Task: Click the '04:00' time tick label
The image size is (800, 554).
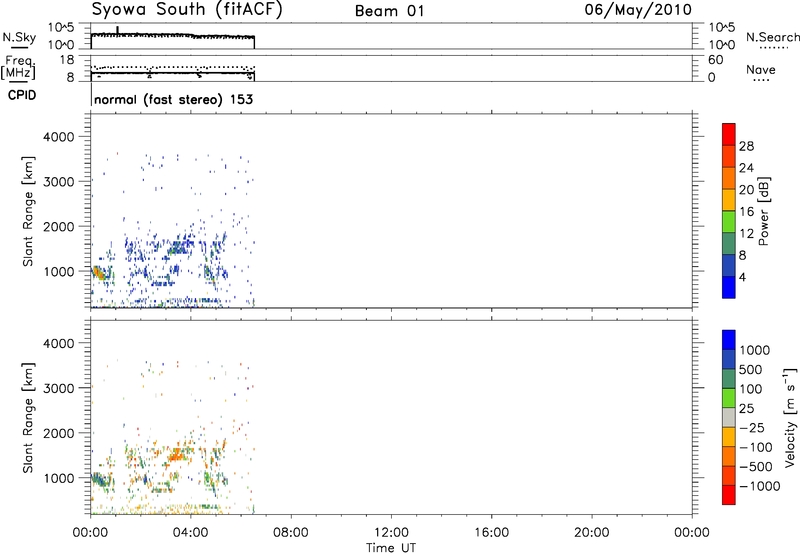Action: (191, 533)
